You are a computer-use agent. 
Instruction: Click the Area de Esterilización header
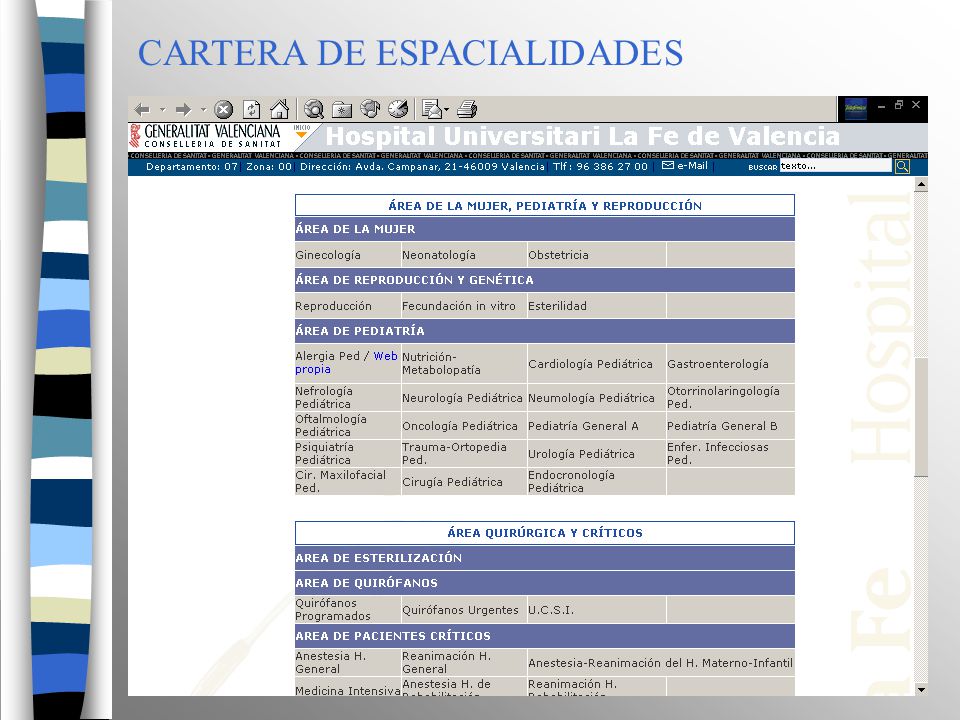point(544,558)
